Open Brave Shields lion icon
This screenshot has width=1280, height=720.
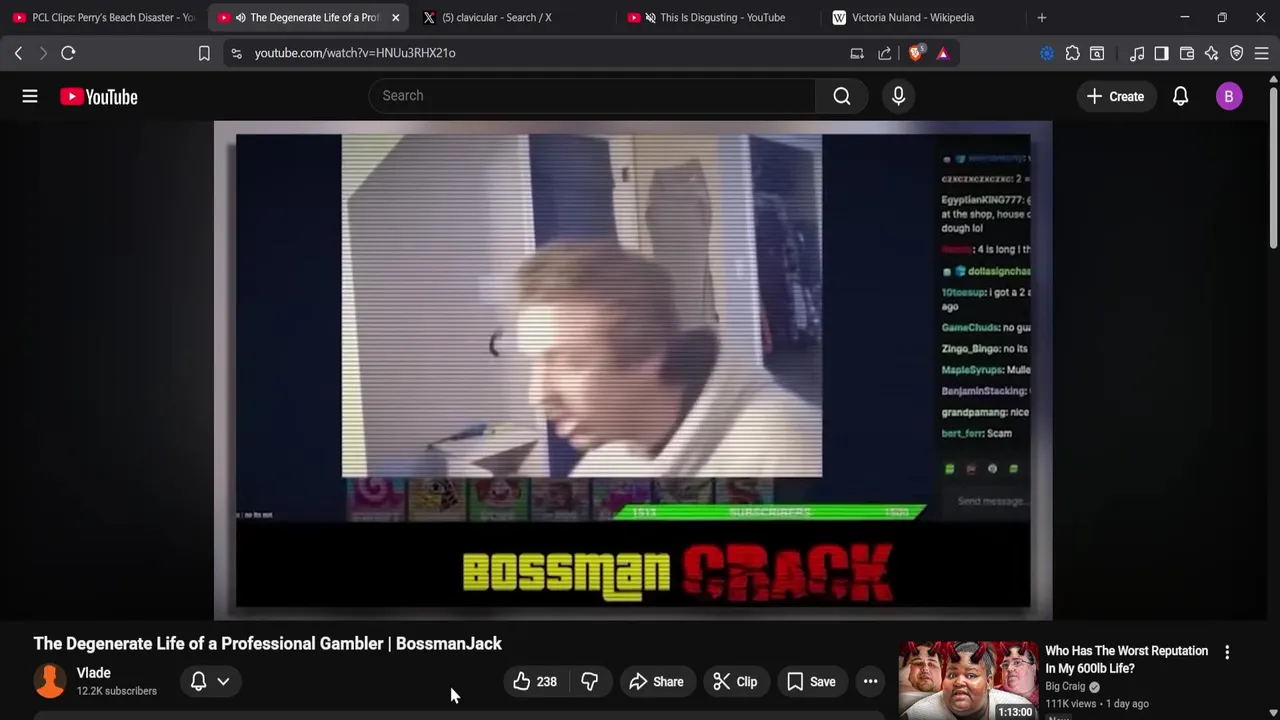(x=916, y=53)
